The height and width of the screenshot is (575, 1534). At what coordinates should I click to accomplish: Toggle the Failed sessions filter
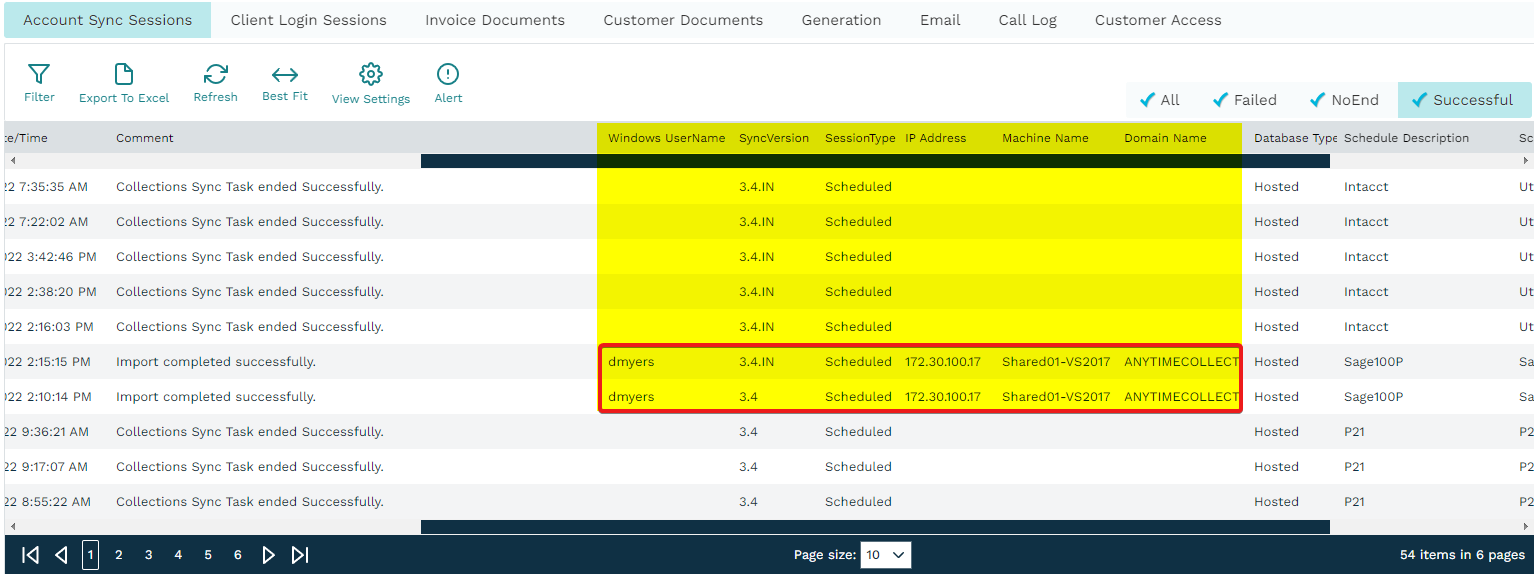1244,100
